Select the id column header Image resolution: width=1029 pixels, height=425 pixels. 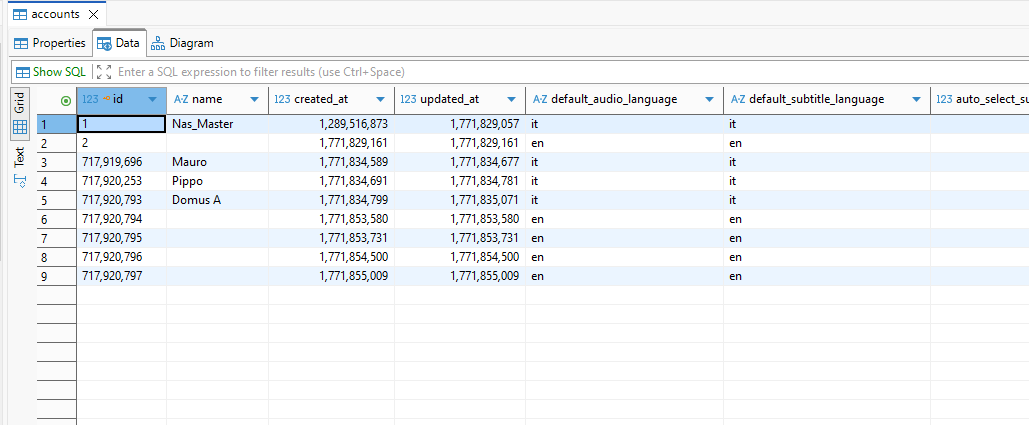[x=121, y=100]
